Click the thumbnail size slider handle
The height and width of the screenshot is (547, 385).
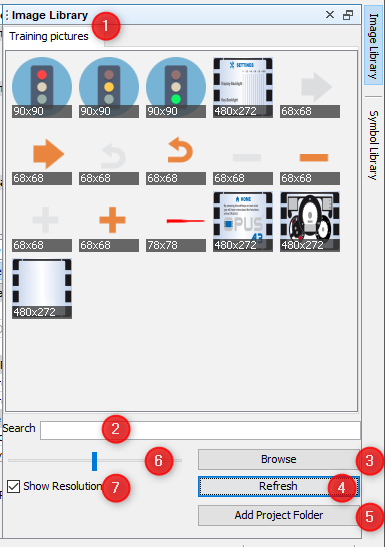pos(95,461)
